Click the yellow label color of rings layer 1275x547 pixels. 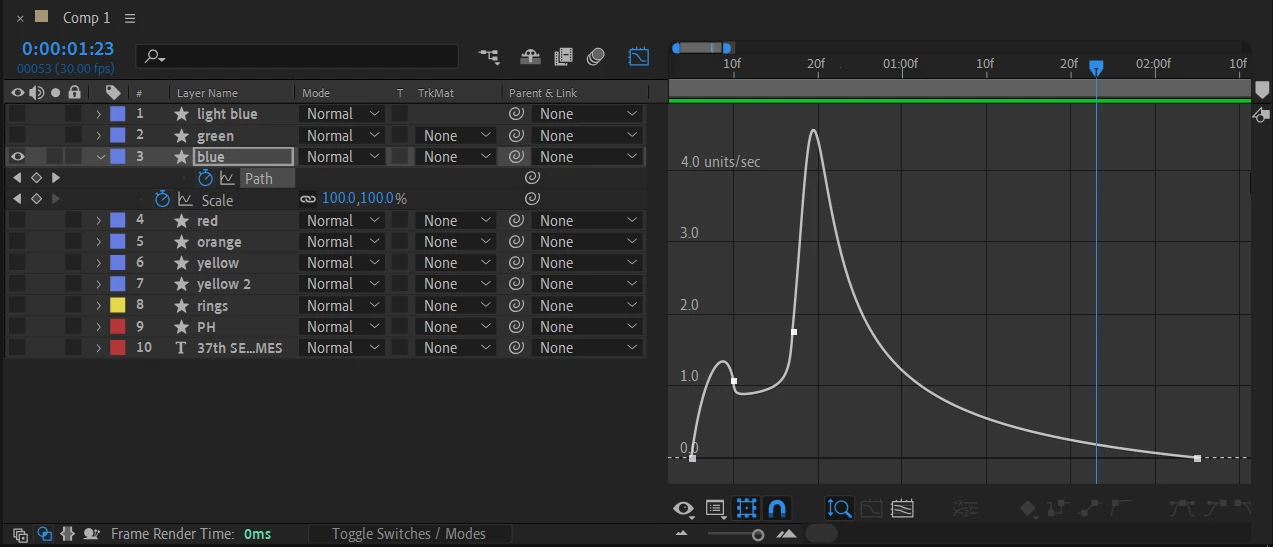117,305
